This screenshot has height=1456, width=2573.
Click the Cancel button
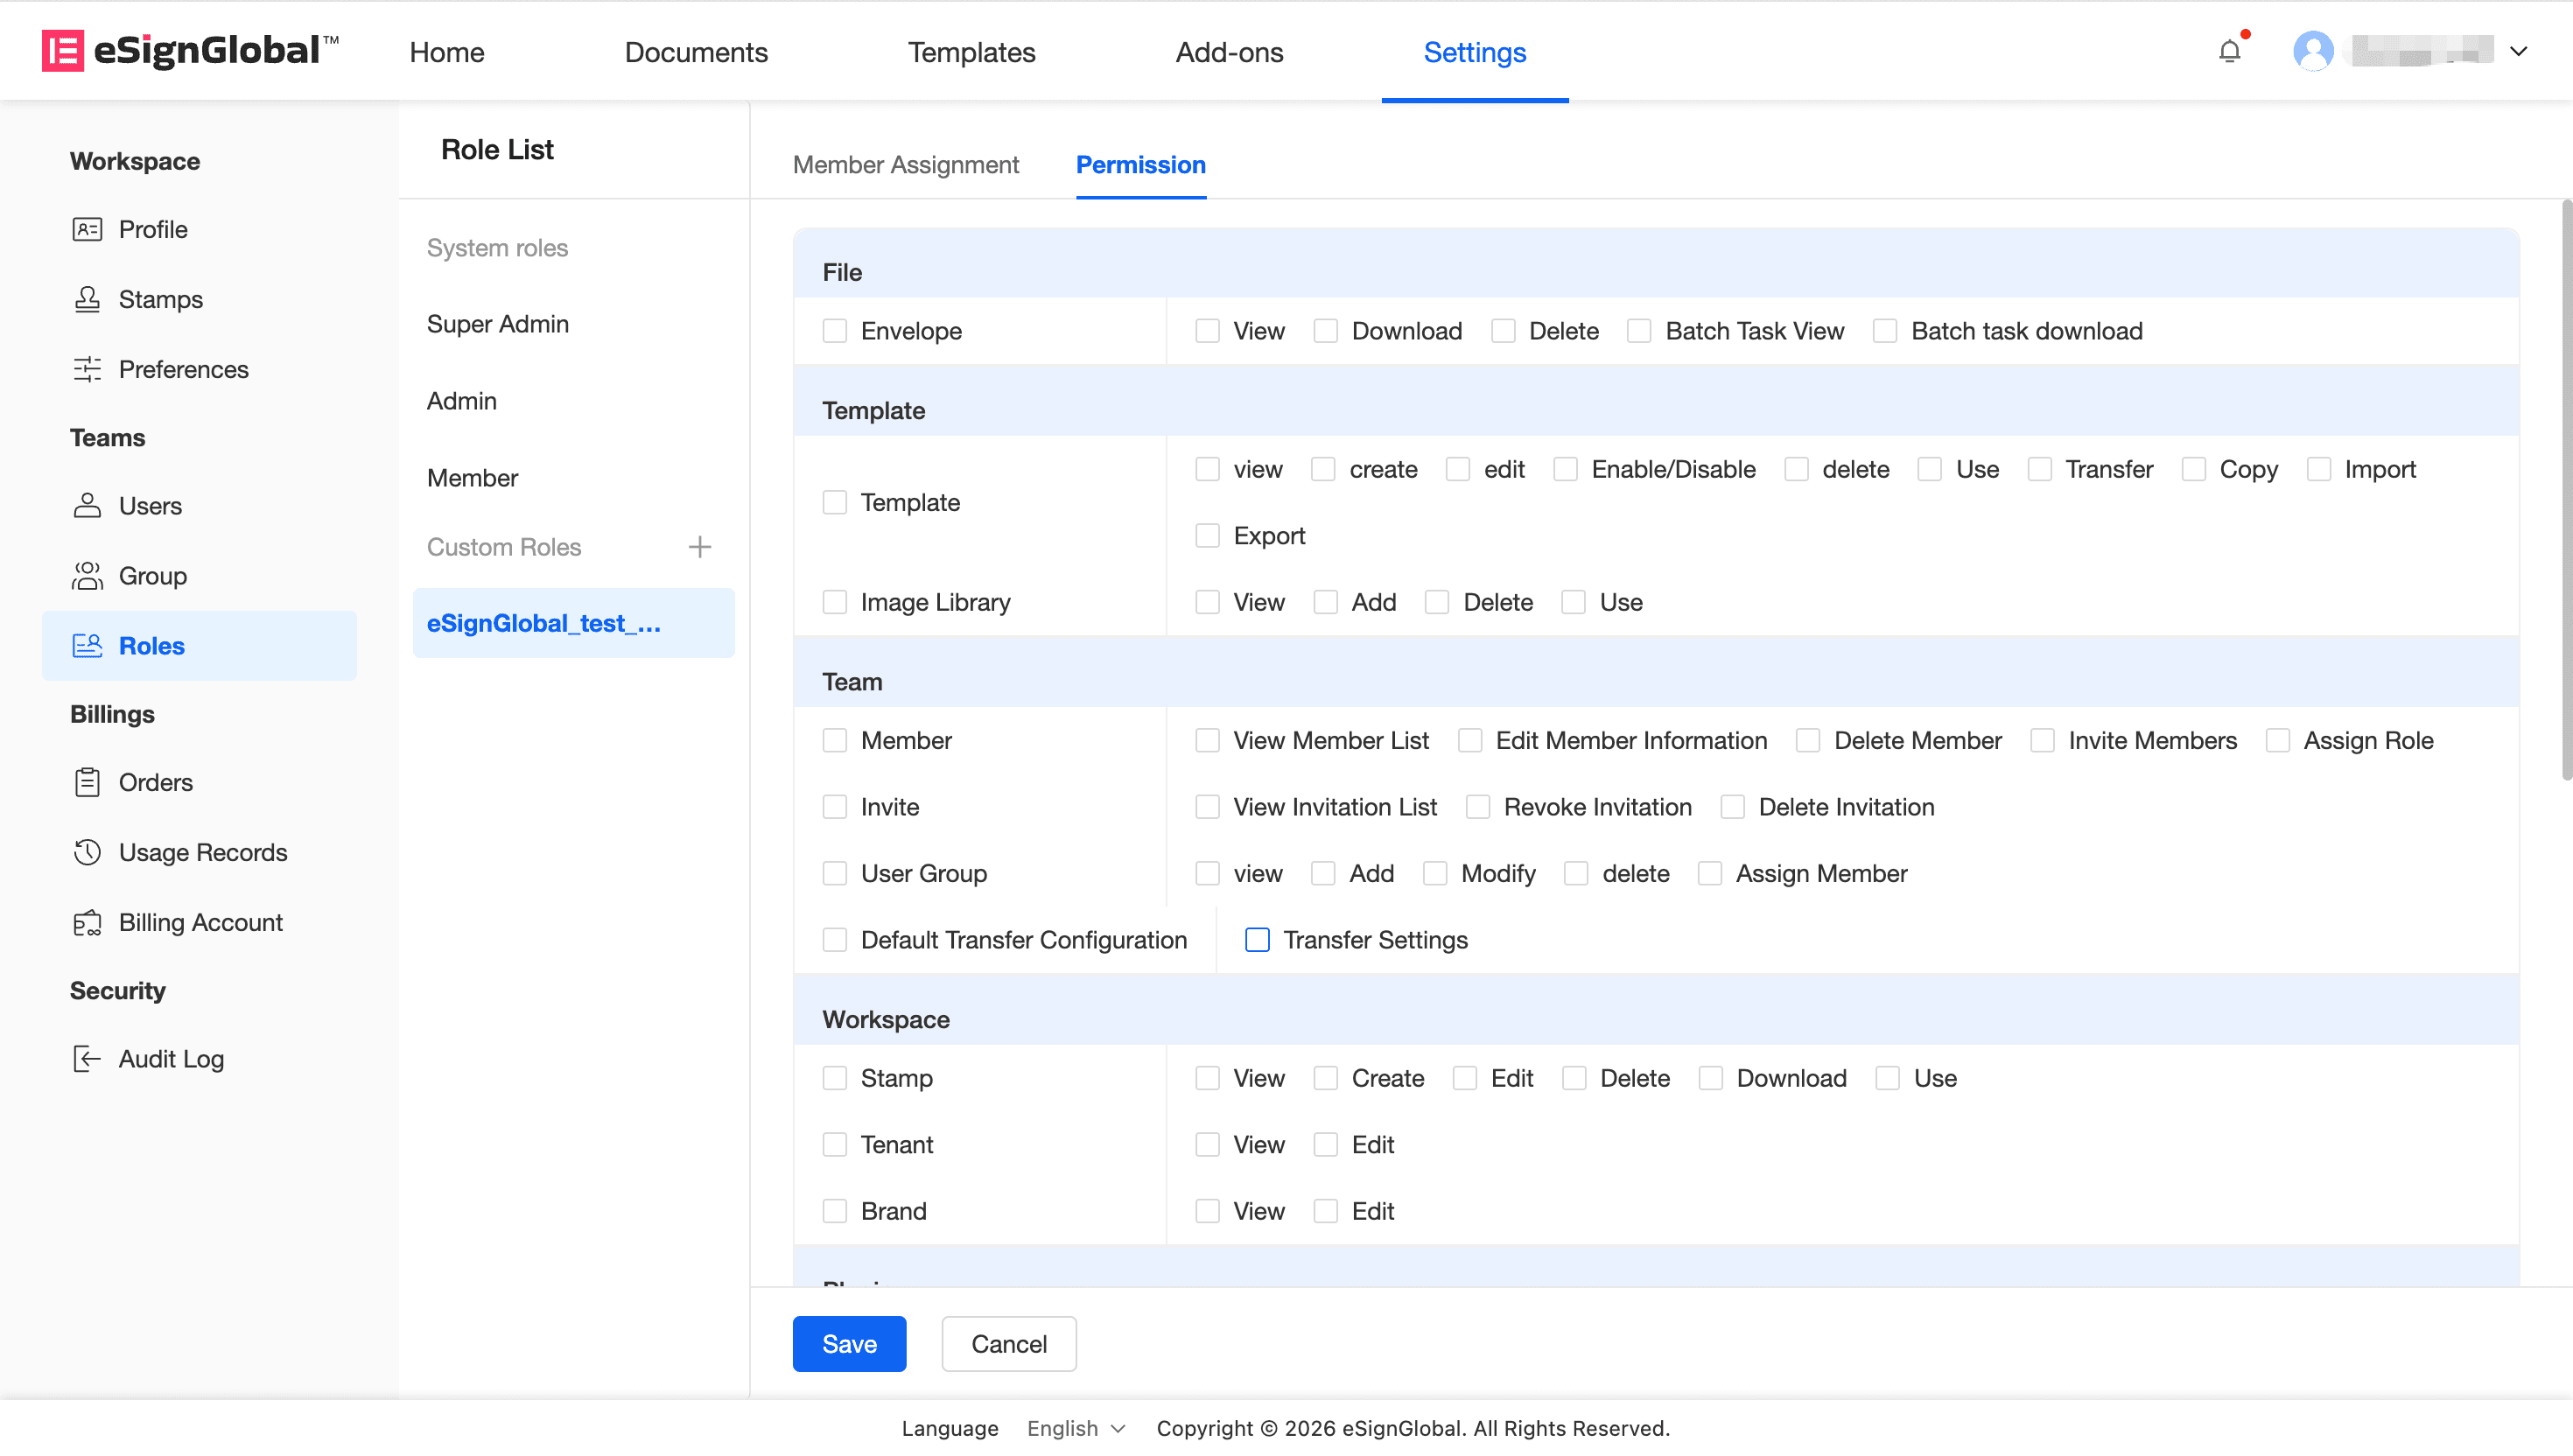[x=1008, y=1343]
